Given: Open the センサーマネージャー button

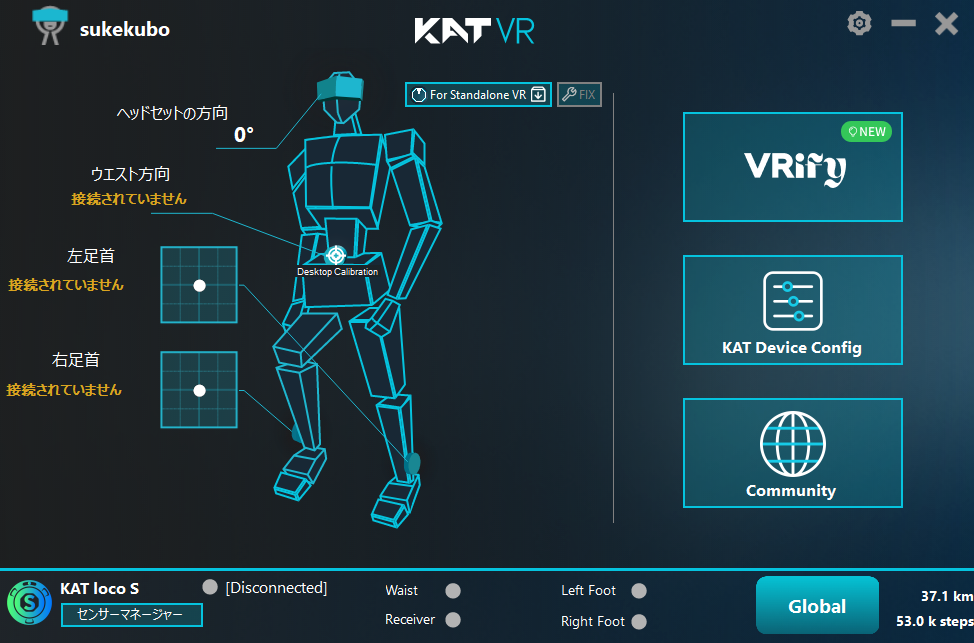Looking at the screenshot, I should point(132,614).
